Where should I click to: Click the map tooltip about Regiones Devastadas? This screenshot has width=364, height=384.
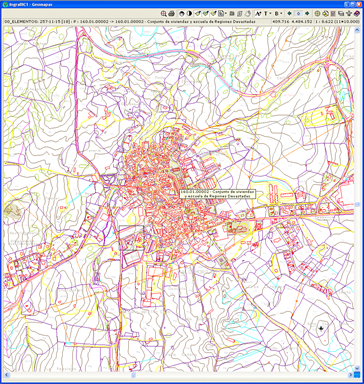tap(217, 194)
